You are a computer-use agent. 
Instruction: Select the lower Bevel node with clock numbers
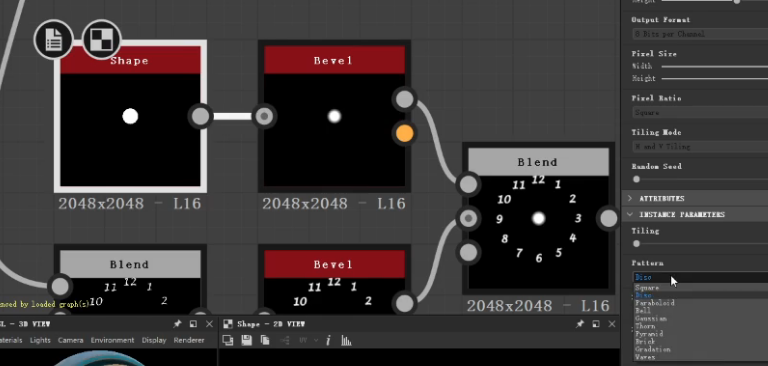coord(335,280)
